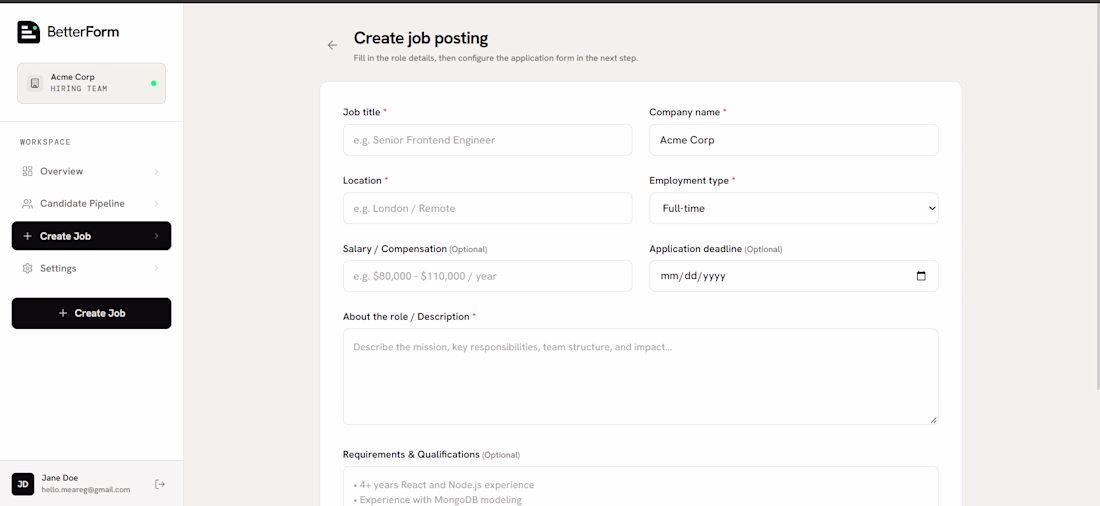The height and width of the screenshot is (506, 1100).
Task: Select the Acme Corp hiring team card
Action: (x=91, y=83)
